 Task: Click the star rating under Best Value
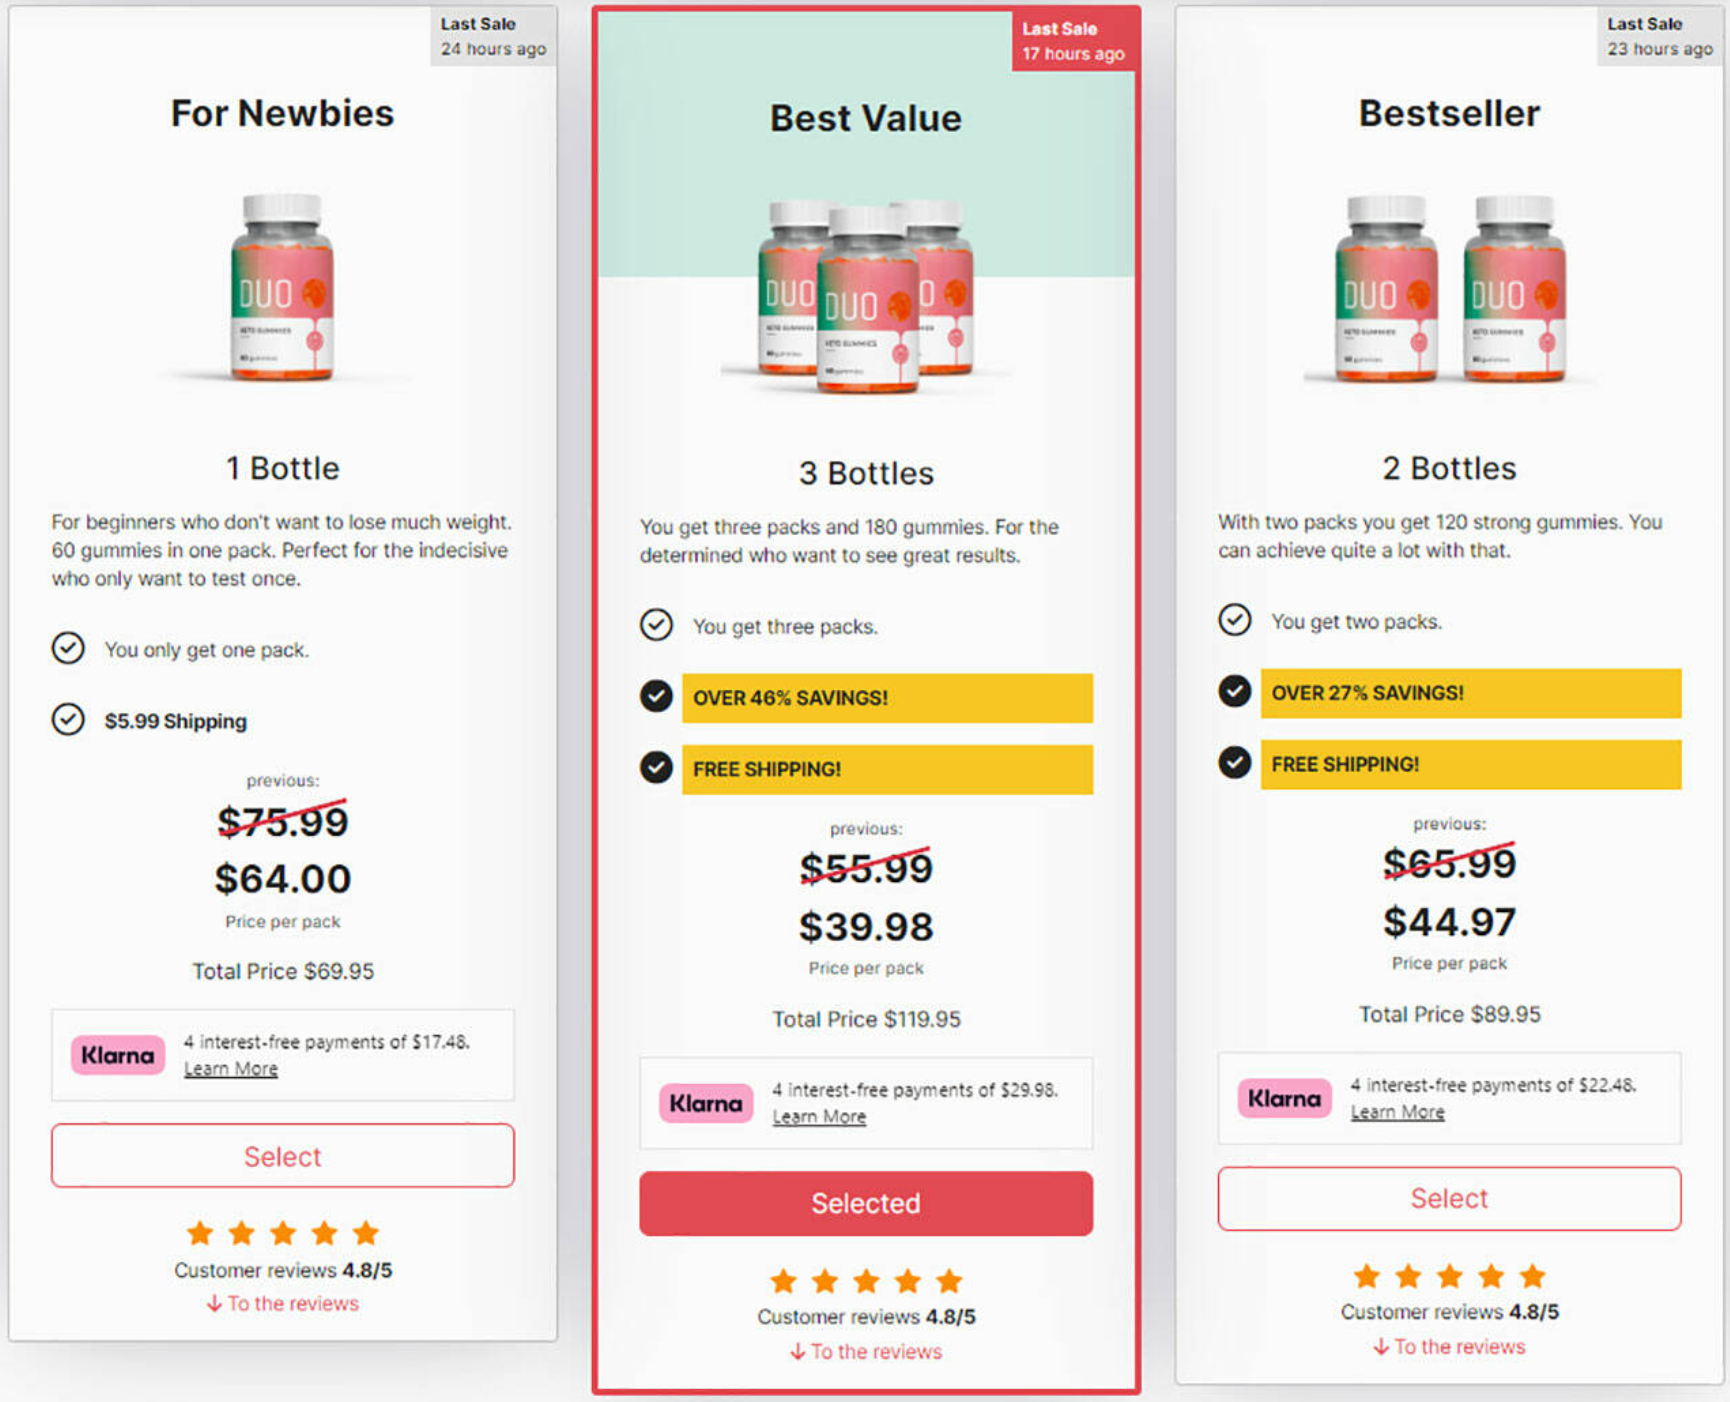point(866,1281)
